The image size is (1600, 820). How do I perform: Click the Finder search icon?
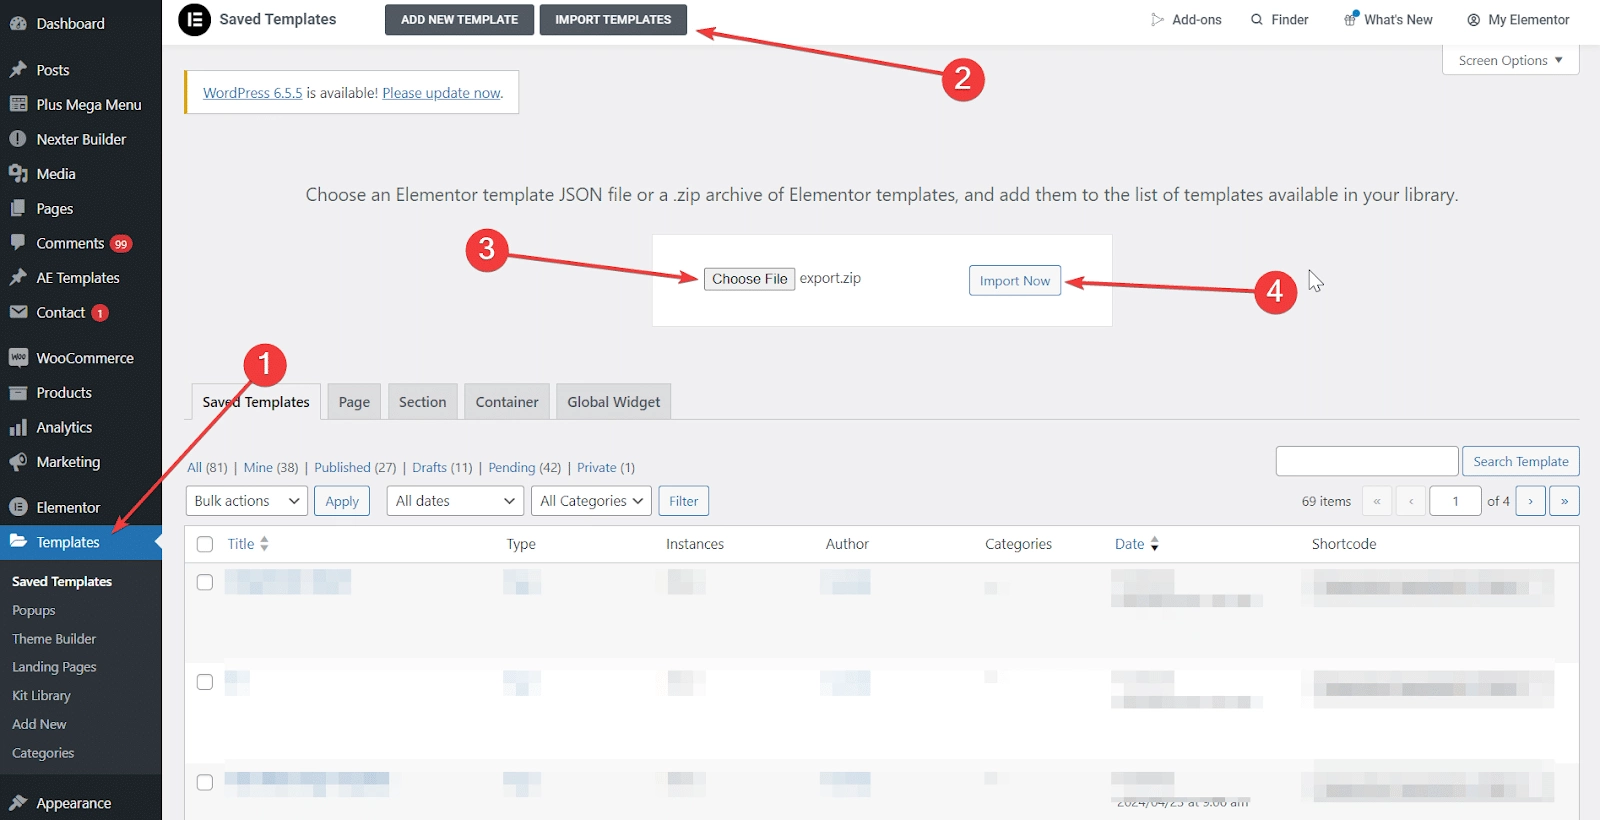tap(1257, 19)
